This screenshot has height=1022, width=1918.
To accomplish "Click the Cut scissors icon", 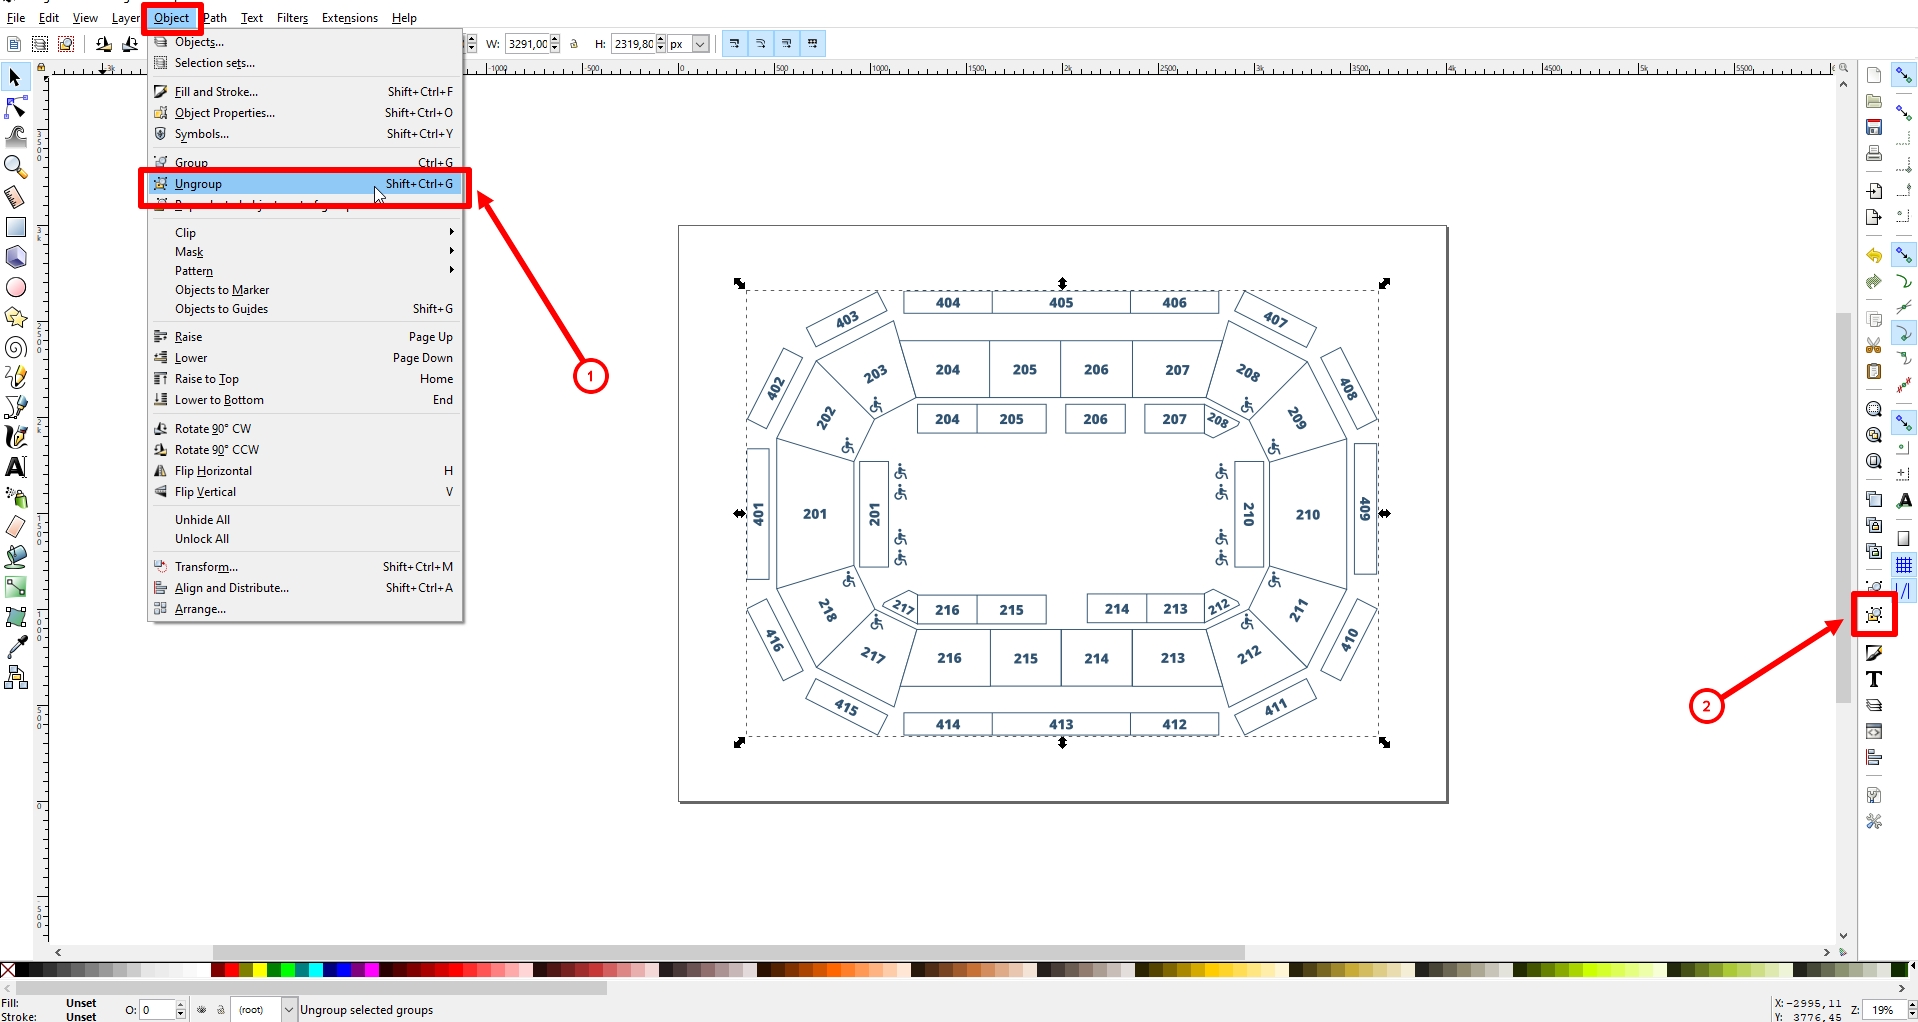I will [1874, 345].
